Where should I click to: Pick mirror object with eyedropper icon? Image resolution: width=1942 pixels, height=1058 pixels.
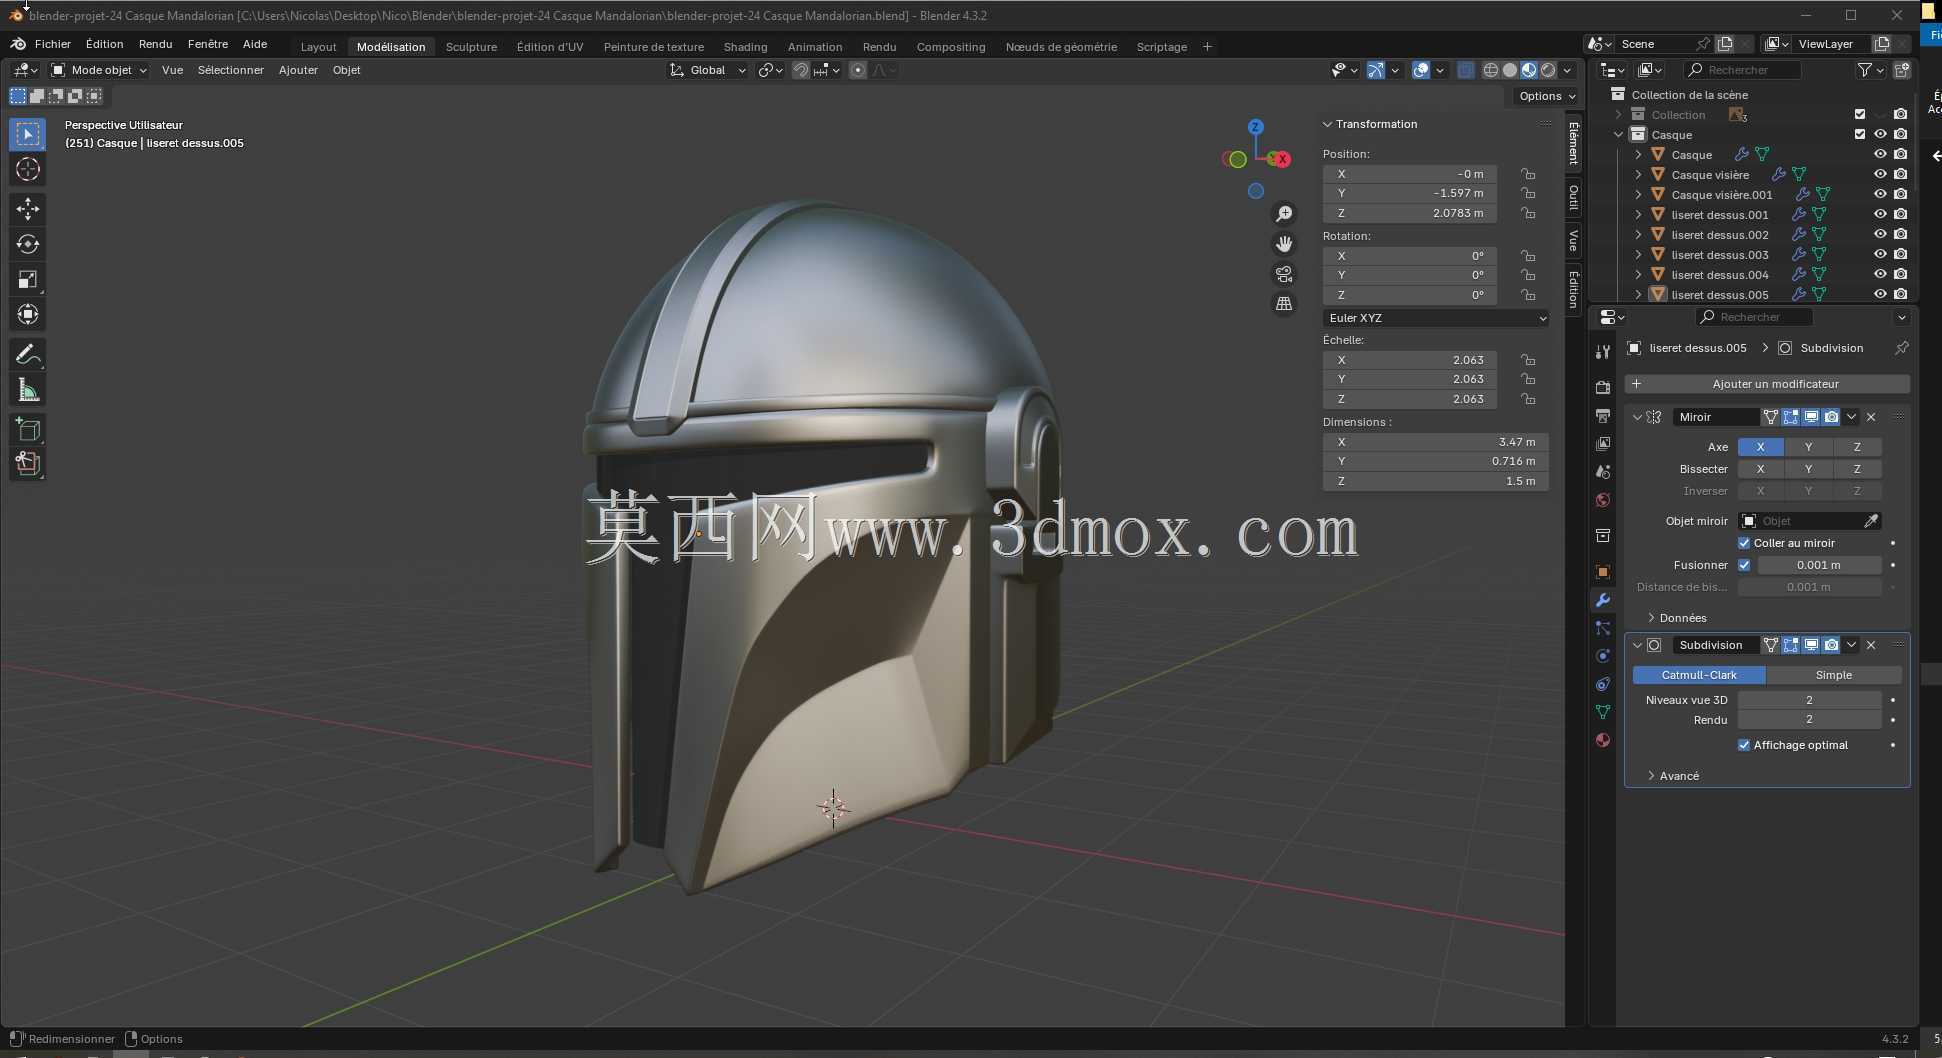pos(1871,521)
